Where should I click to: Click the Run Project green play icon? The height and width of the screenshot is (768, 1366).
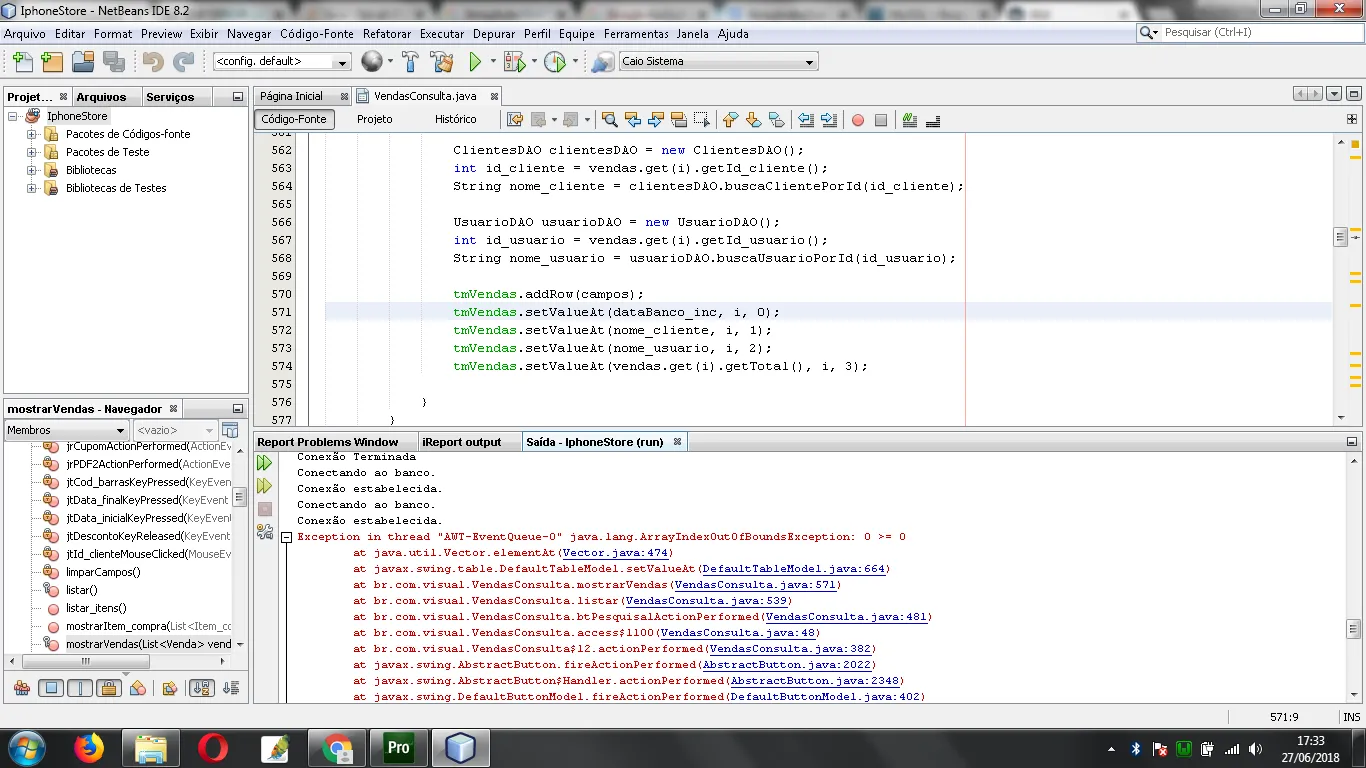click(x=475, y=62)
